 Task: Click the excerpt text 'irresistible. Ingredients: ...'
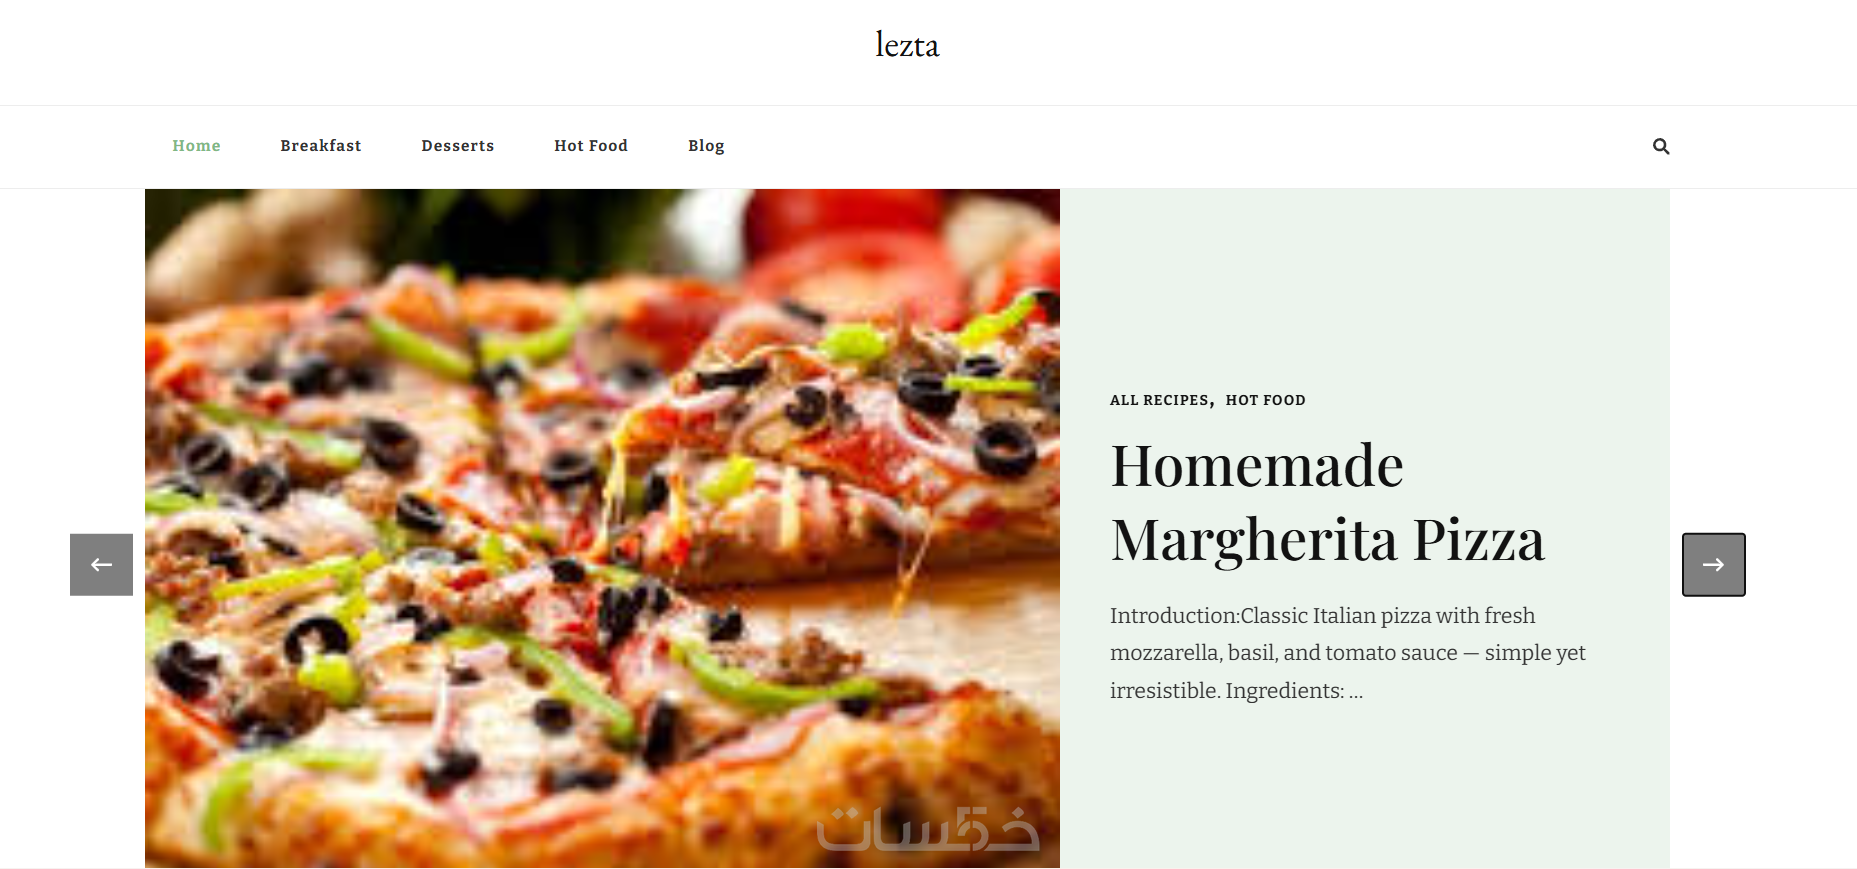click(x=1236, y=691)
